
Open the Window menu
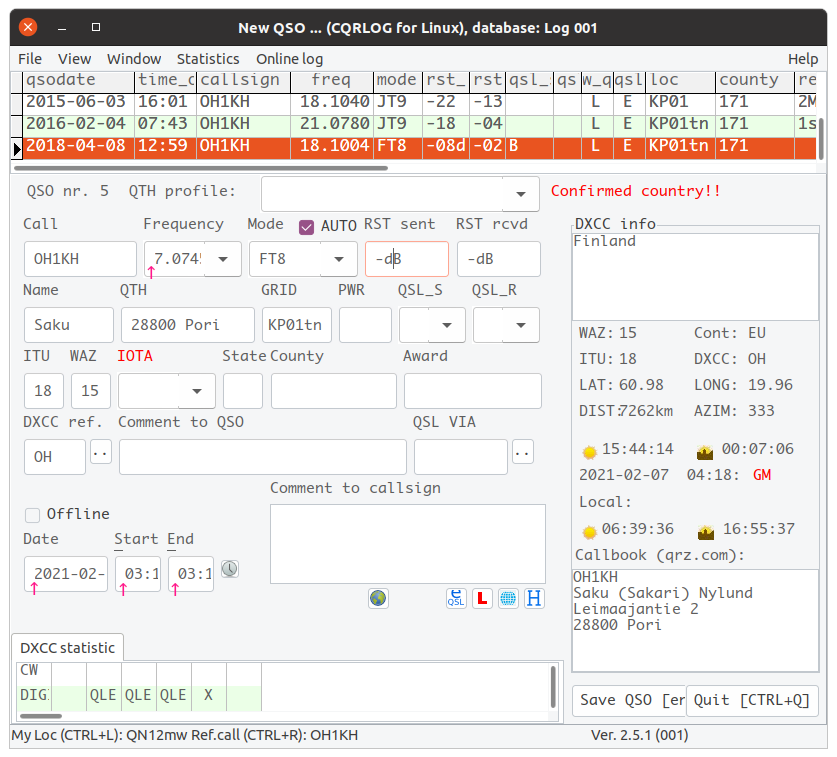click(x=134, y=59)
